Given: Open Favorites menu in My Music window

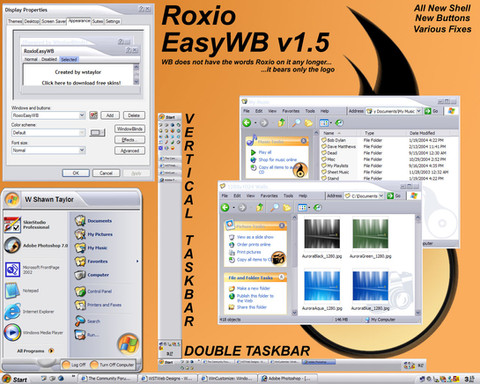Looking at the screenshot, I should pyautogui.click(x=291, y=111).
